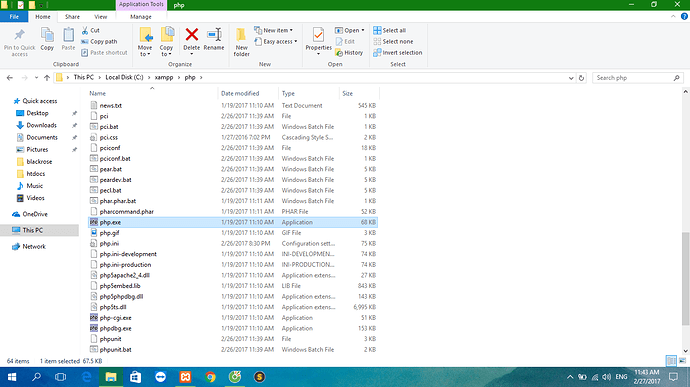Minimize the ribbon with the chevron
Screen dimensions: 690x387
(x=673, y=16)
